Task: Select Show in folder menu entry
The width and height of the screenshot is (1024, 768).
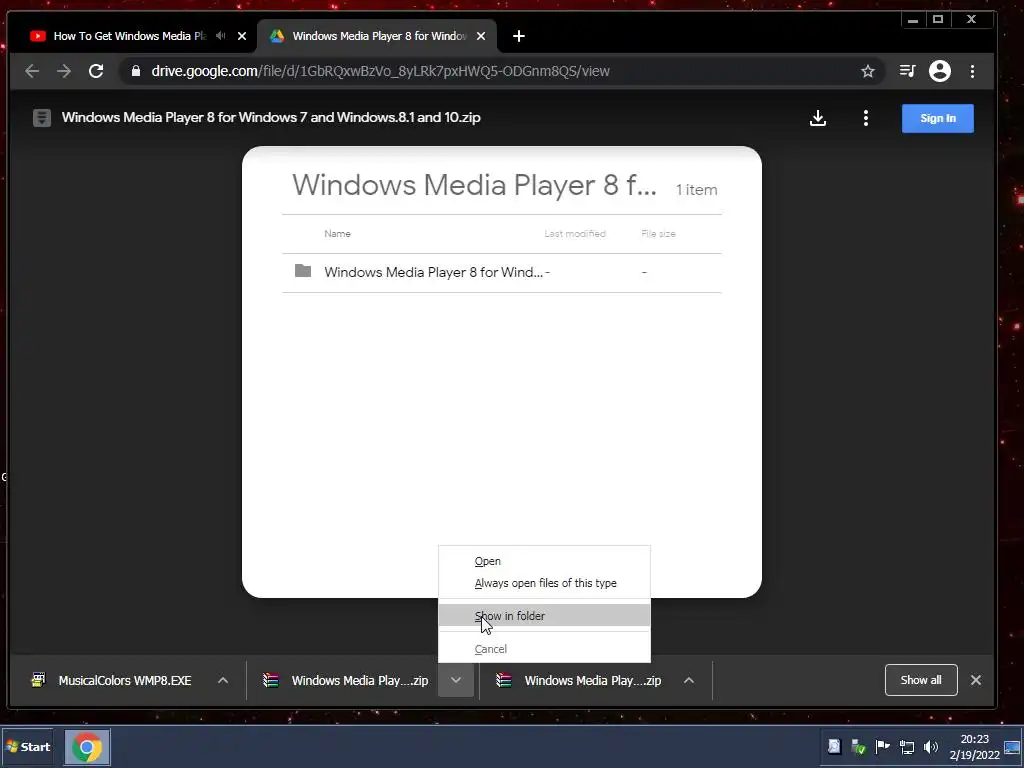Action: [544, 615]
